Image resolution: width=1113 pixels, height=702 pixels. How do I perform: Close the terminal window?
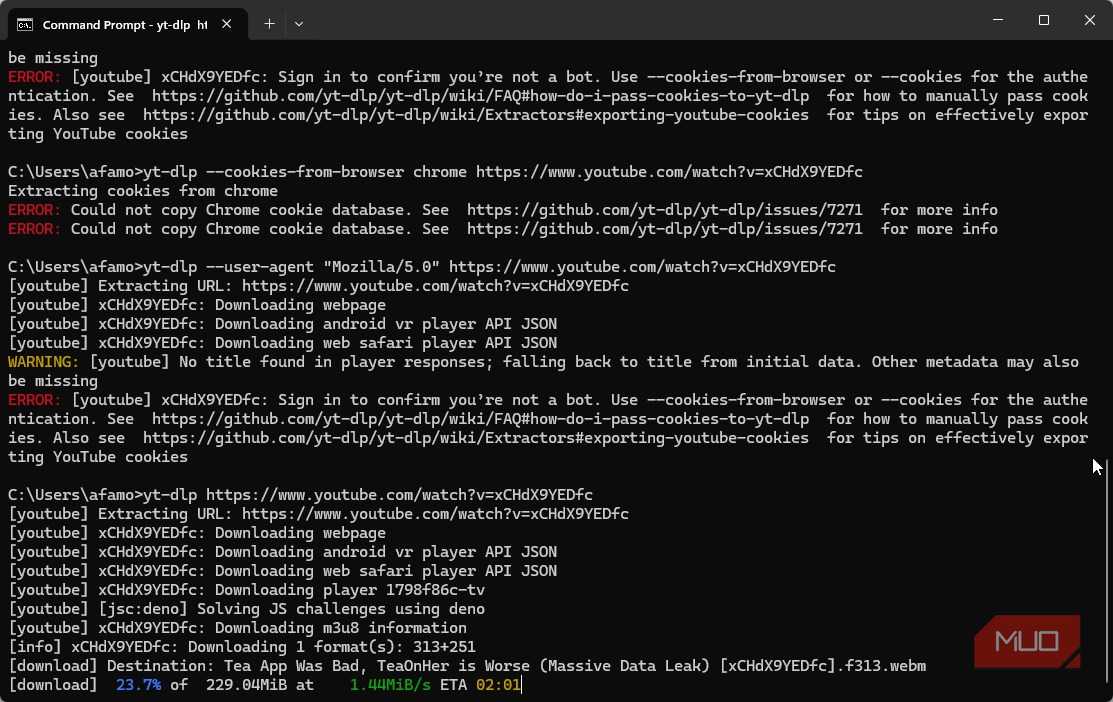pyautogui.click(x=1090, y=20)
